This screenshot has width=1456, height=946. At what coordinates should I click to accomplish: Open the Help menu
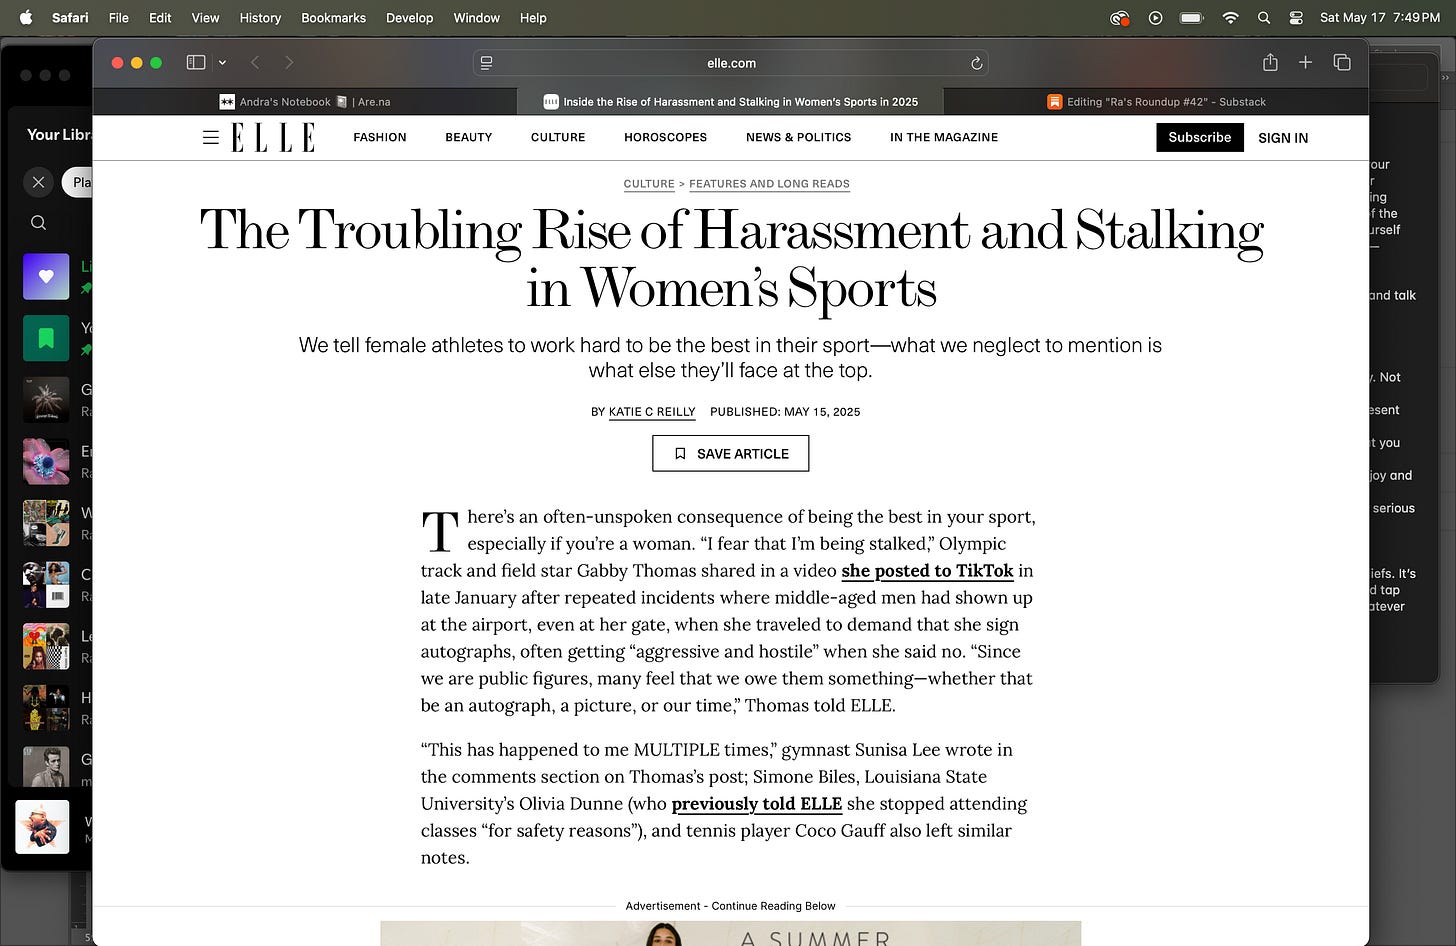pos(533,18)
